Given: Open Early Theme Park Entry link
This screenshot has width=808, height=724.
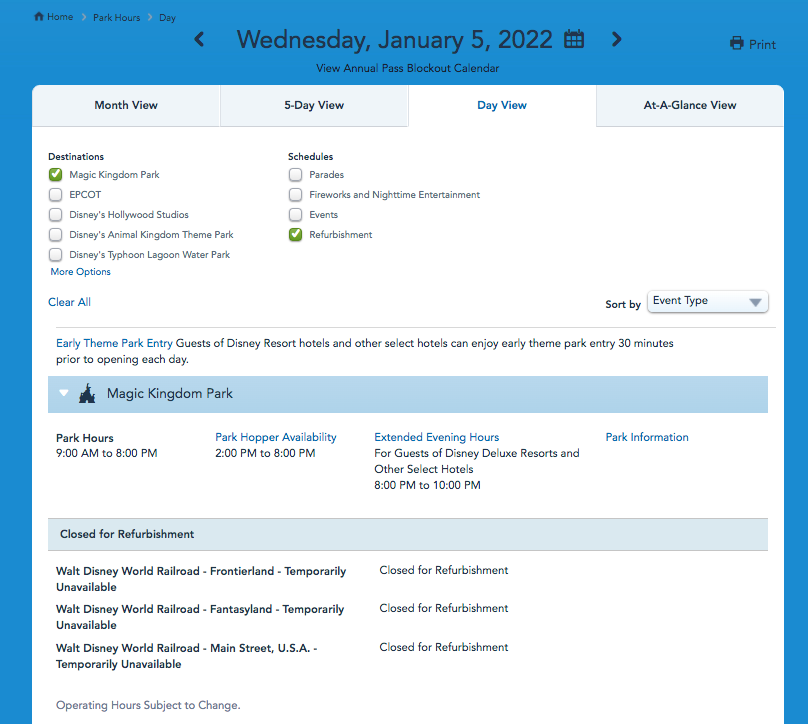Looking at the screenshot, I should point(114,343).
